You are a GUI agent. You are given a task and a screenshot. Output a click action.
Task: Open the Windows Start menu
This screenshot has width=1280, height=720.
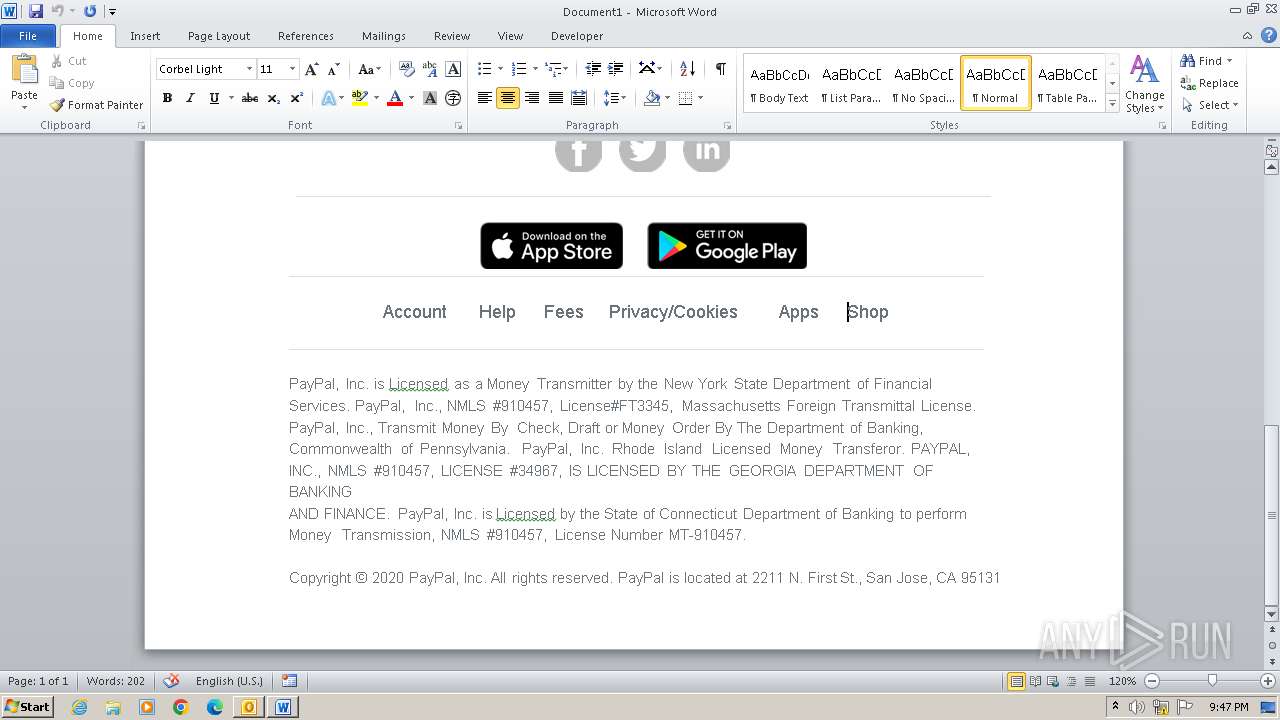point(27,706)
